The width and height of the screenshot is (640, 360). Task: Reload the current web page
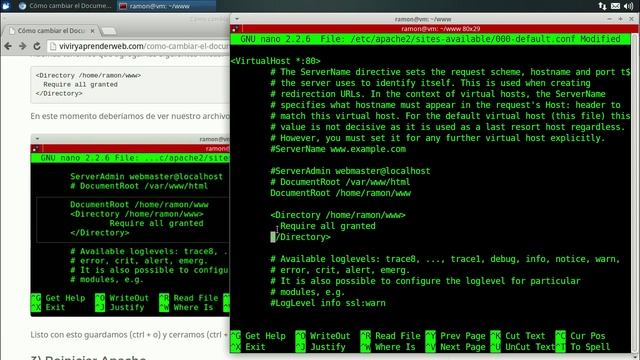[37, 46]
